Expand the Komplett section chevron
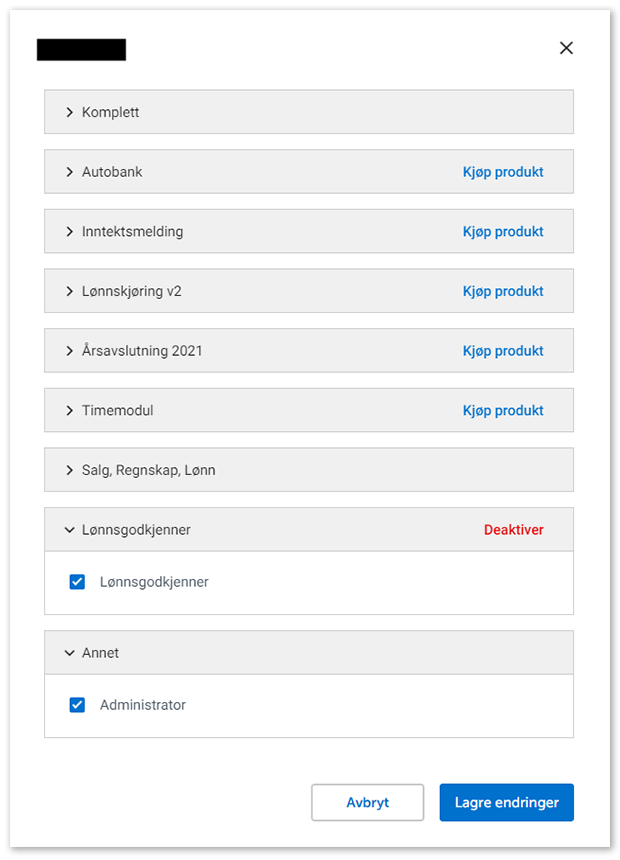The image size is (620, 860). [70, 112]
